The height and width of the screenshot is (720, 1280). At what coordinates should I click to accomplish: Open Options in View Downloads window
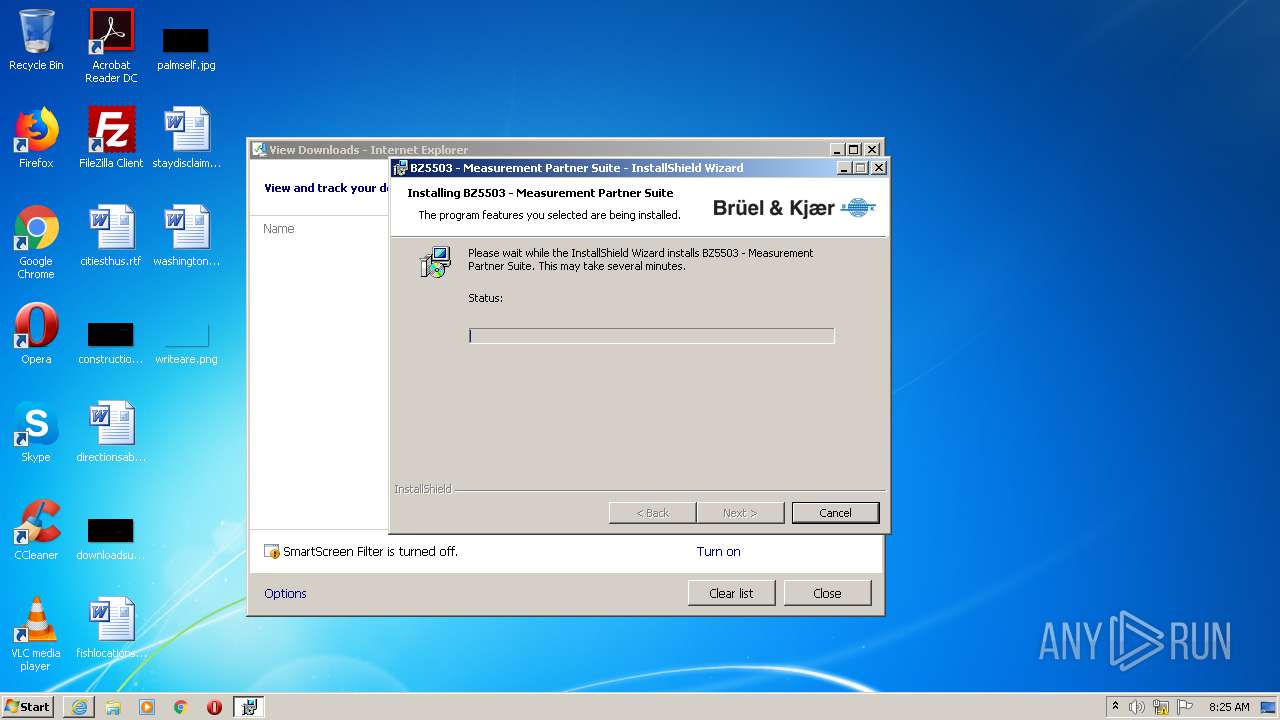[x=285, y=593]
